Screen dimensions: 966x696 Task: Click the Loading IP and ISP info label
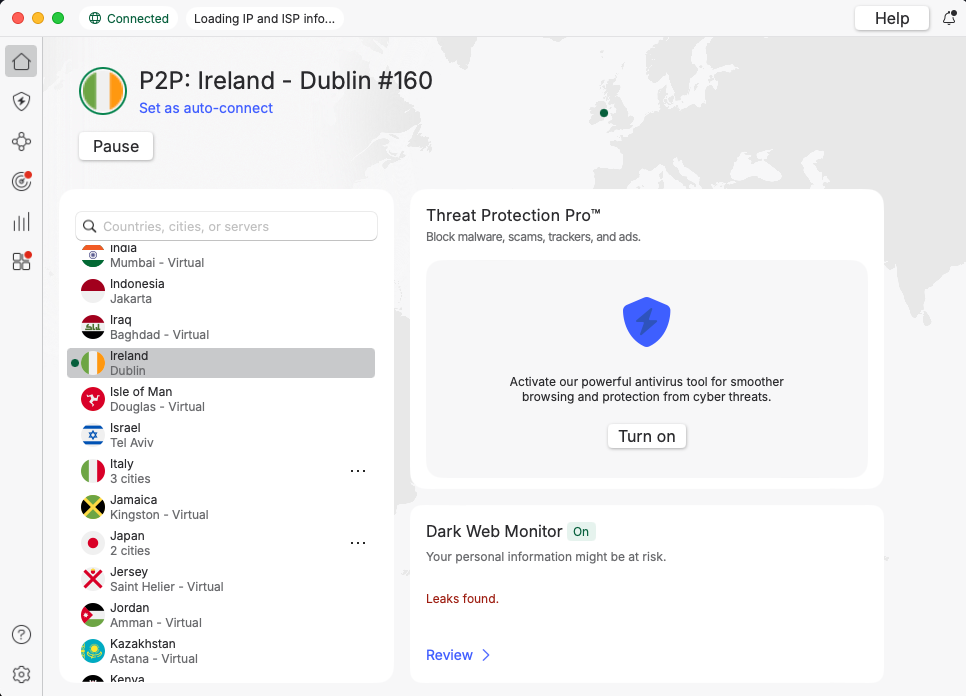[264, 18]
